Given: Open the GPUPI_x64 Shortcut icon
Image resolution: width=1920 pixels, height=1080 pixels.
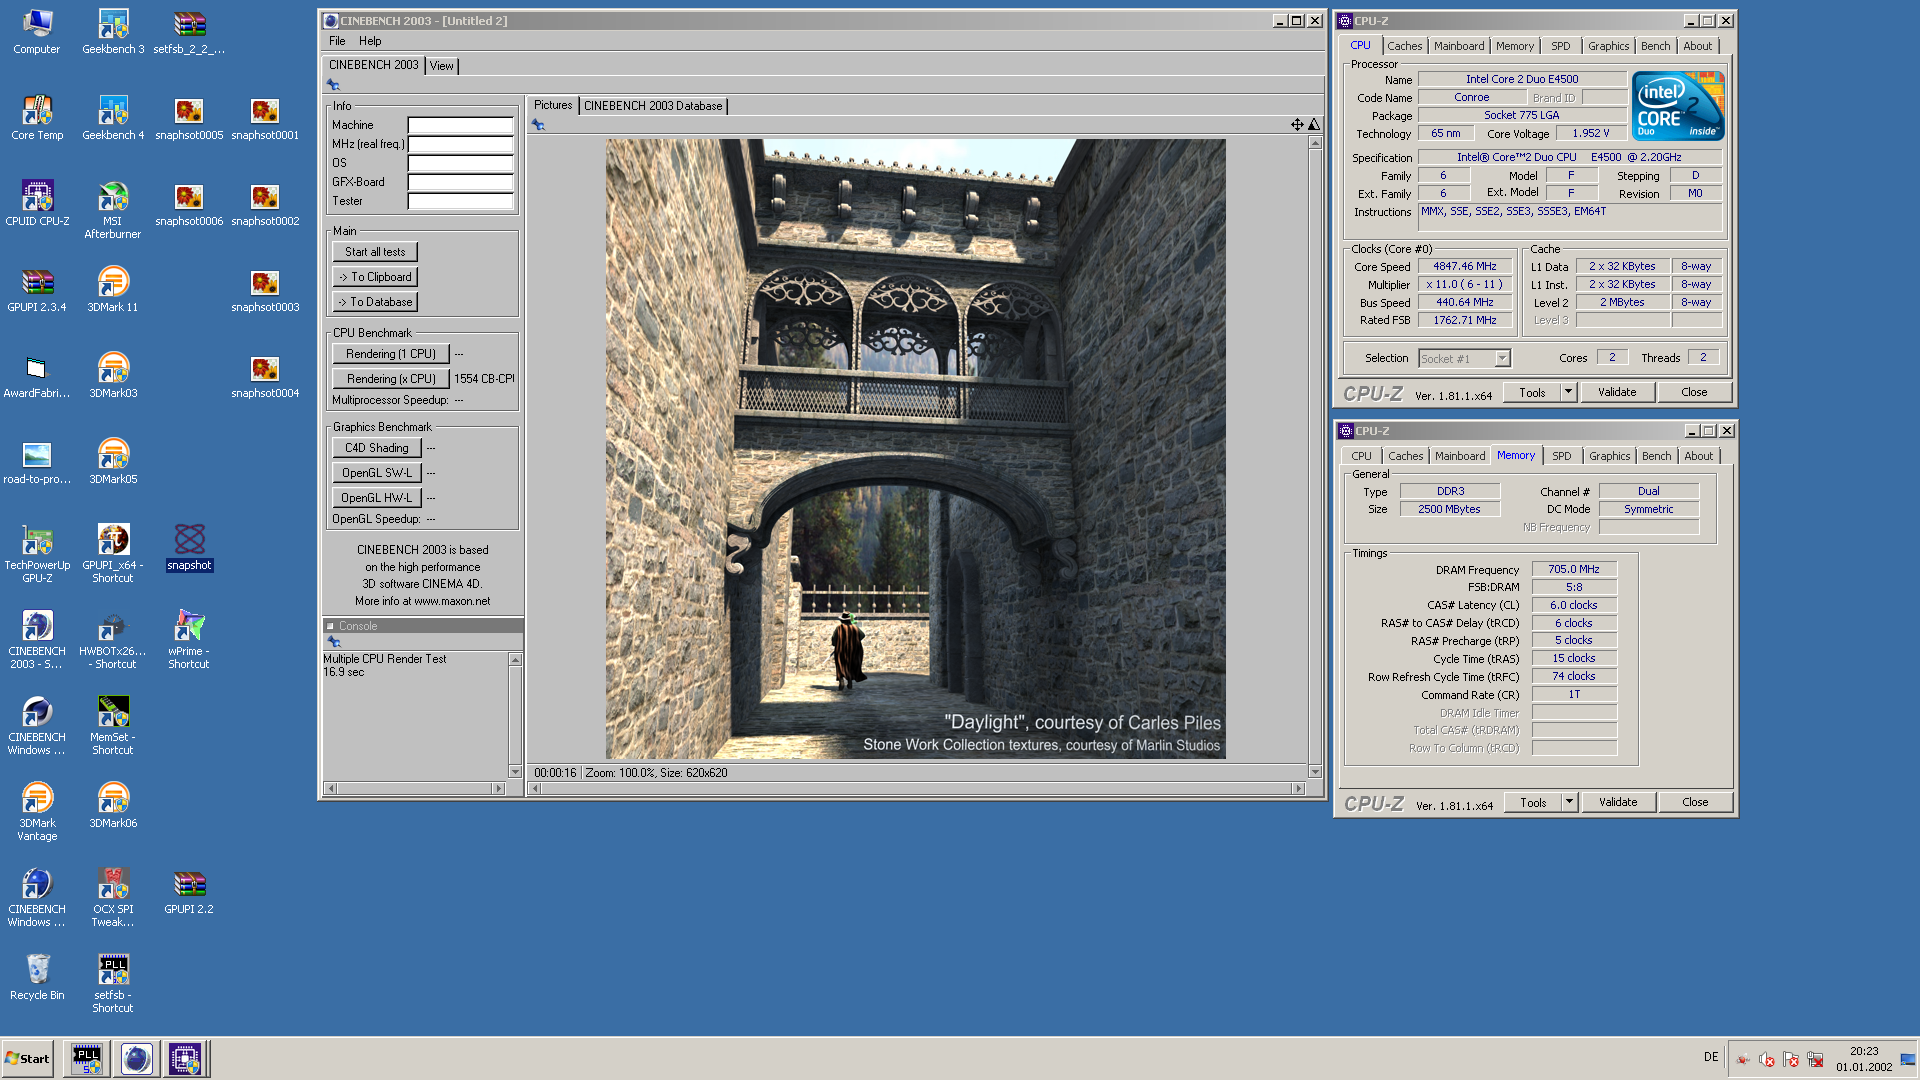Looking at the screenshot, I should (113, 553).
